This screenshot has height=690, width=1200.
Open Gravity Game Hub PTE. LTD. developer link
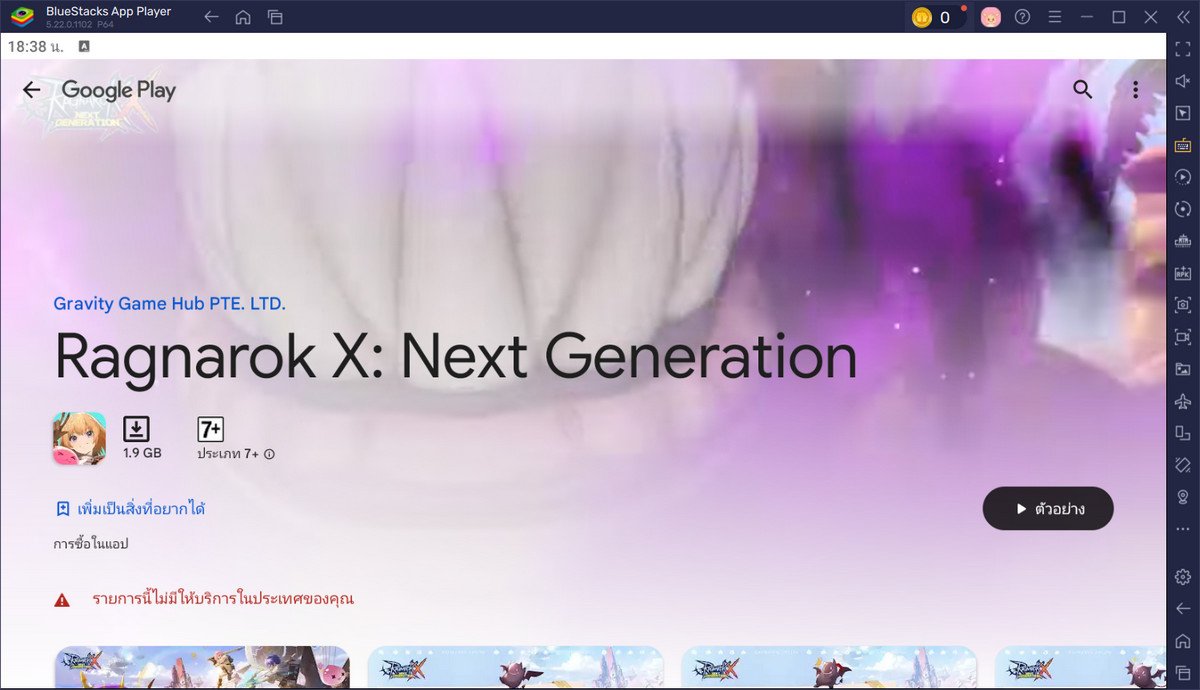pos(169,304)
